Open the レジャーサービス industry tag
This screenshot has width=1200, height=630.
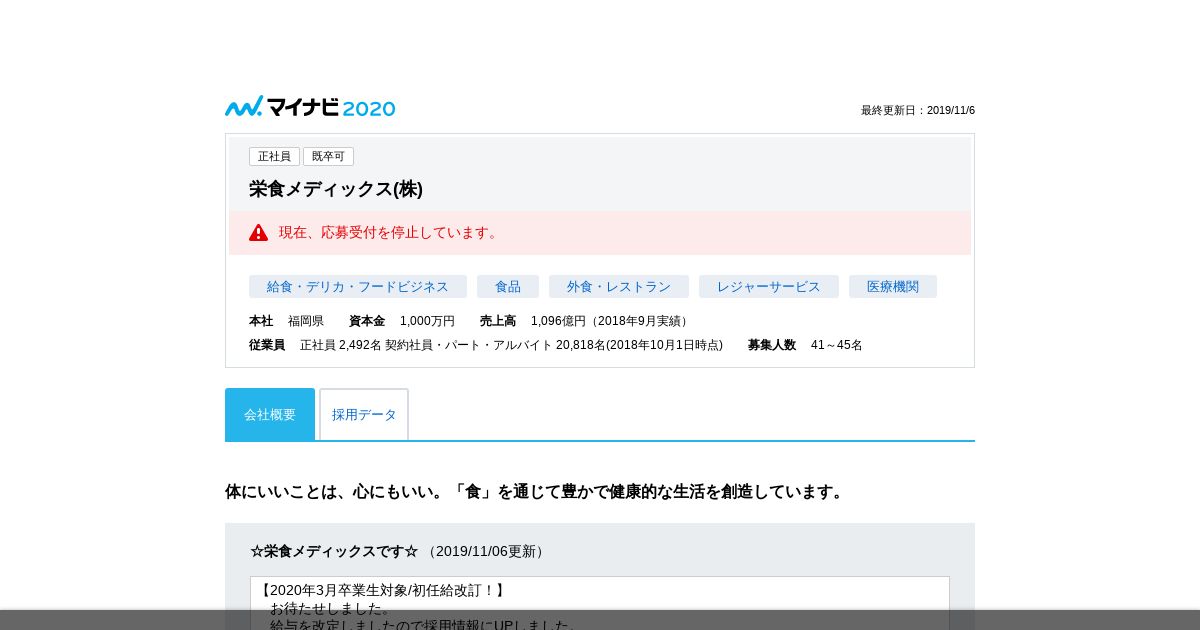[x=769, y=287]
